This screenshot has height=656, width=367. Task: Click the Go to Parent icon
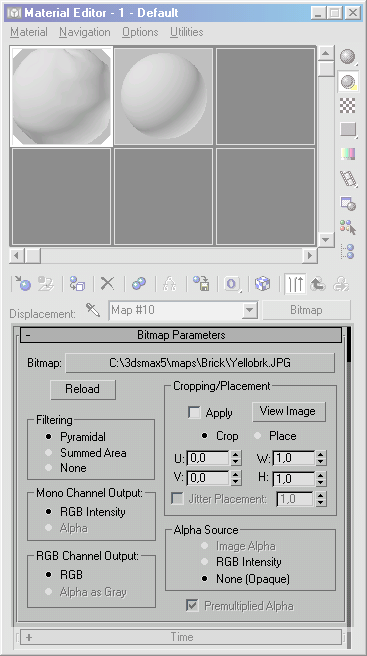(x=318, y=284)
